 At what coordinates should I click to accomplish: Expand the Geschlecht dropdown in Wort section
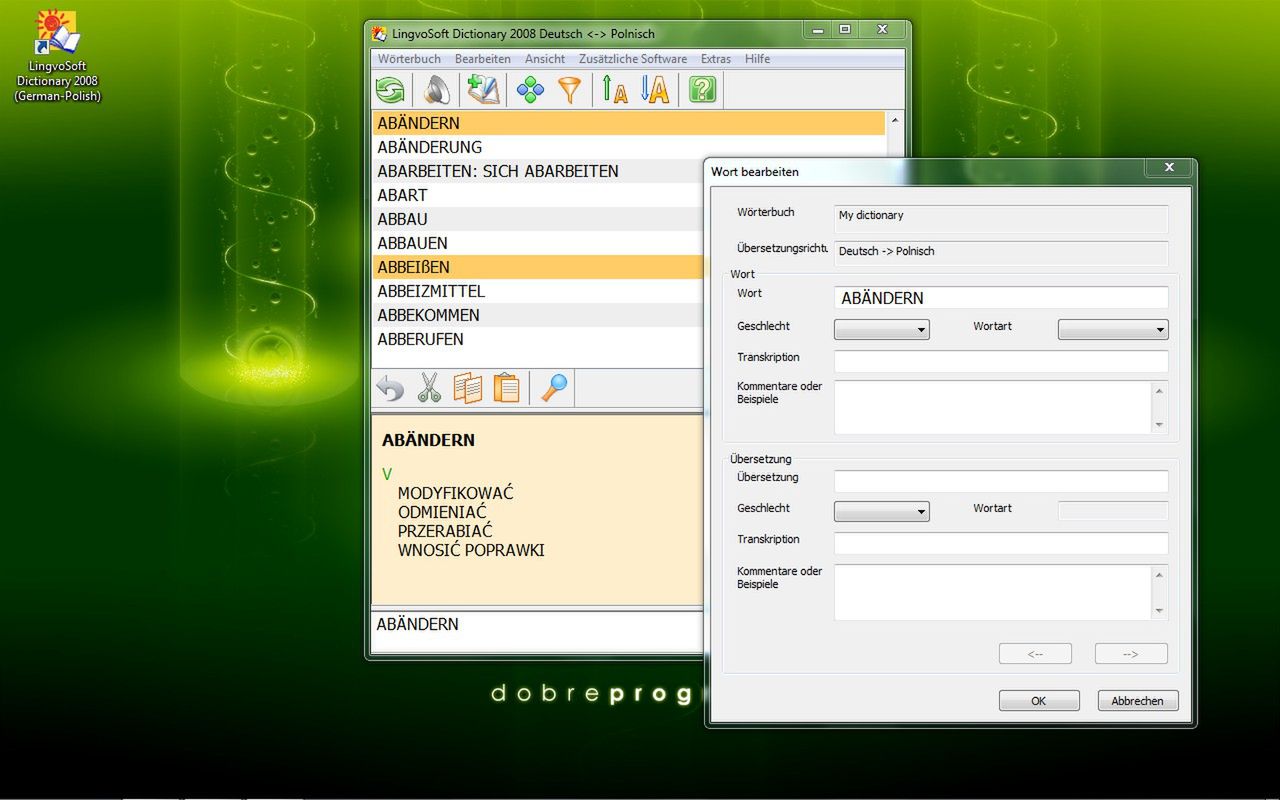tap(881, 329)
